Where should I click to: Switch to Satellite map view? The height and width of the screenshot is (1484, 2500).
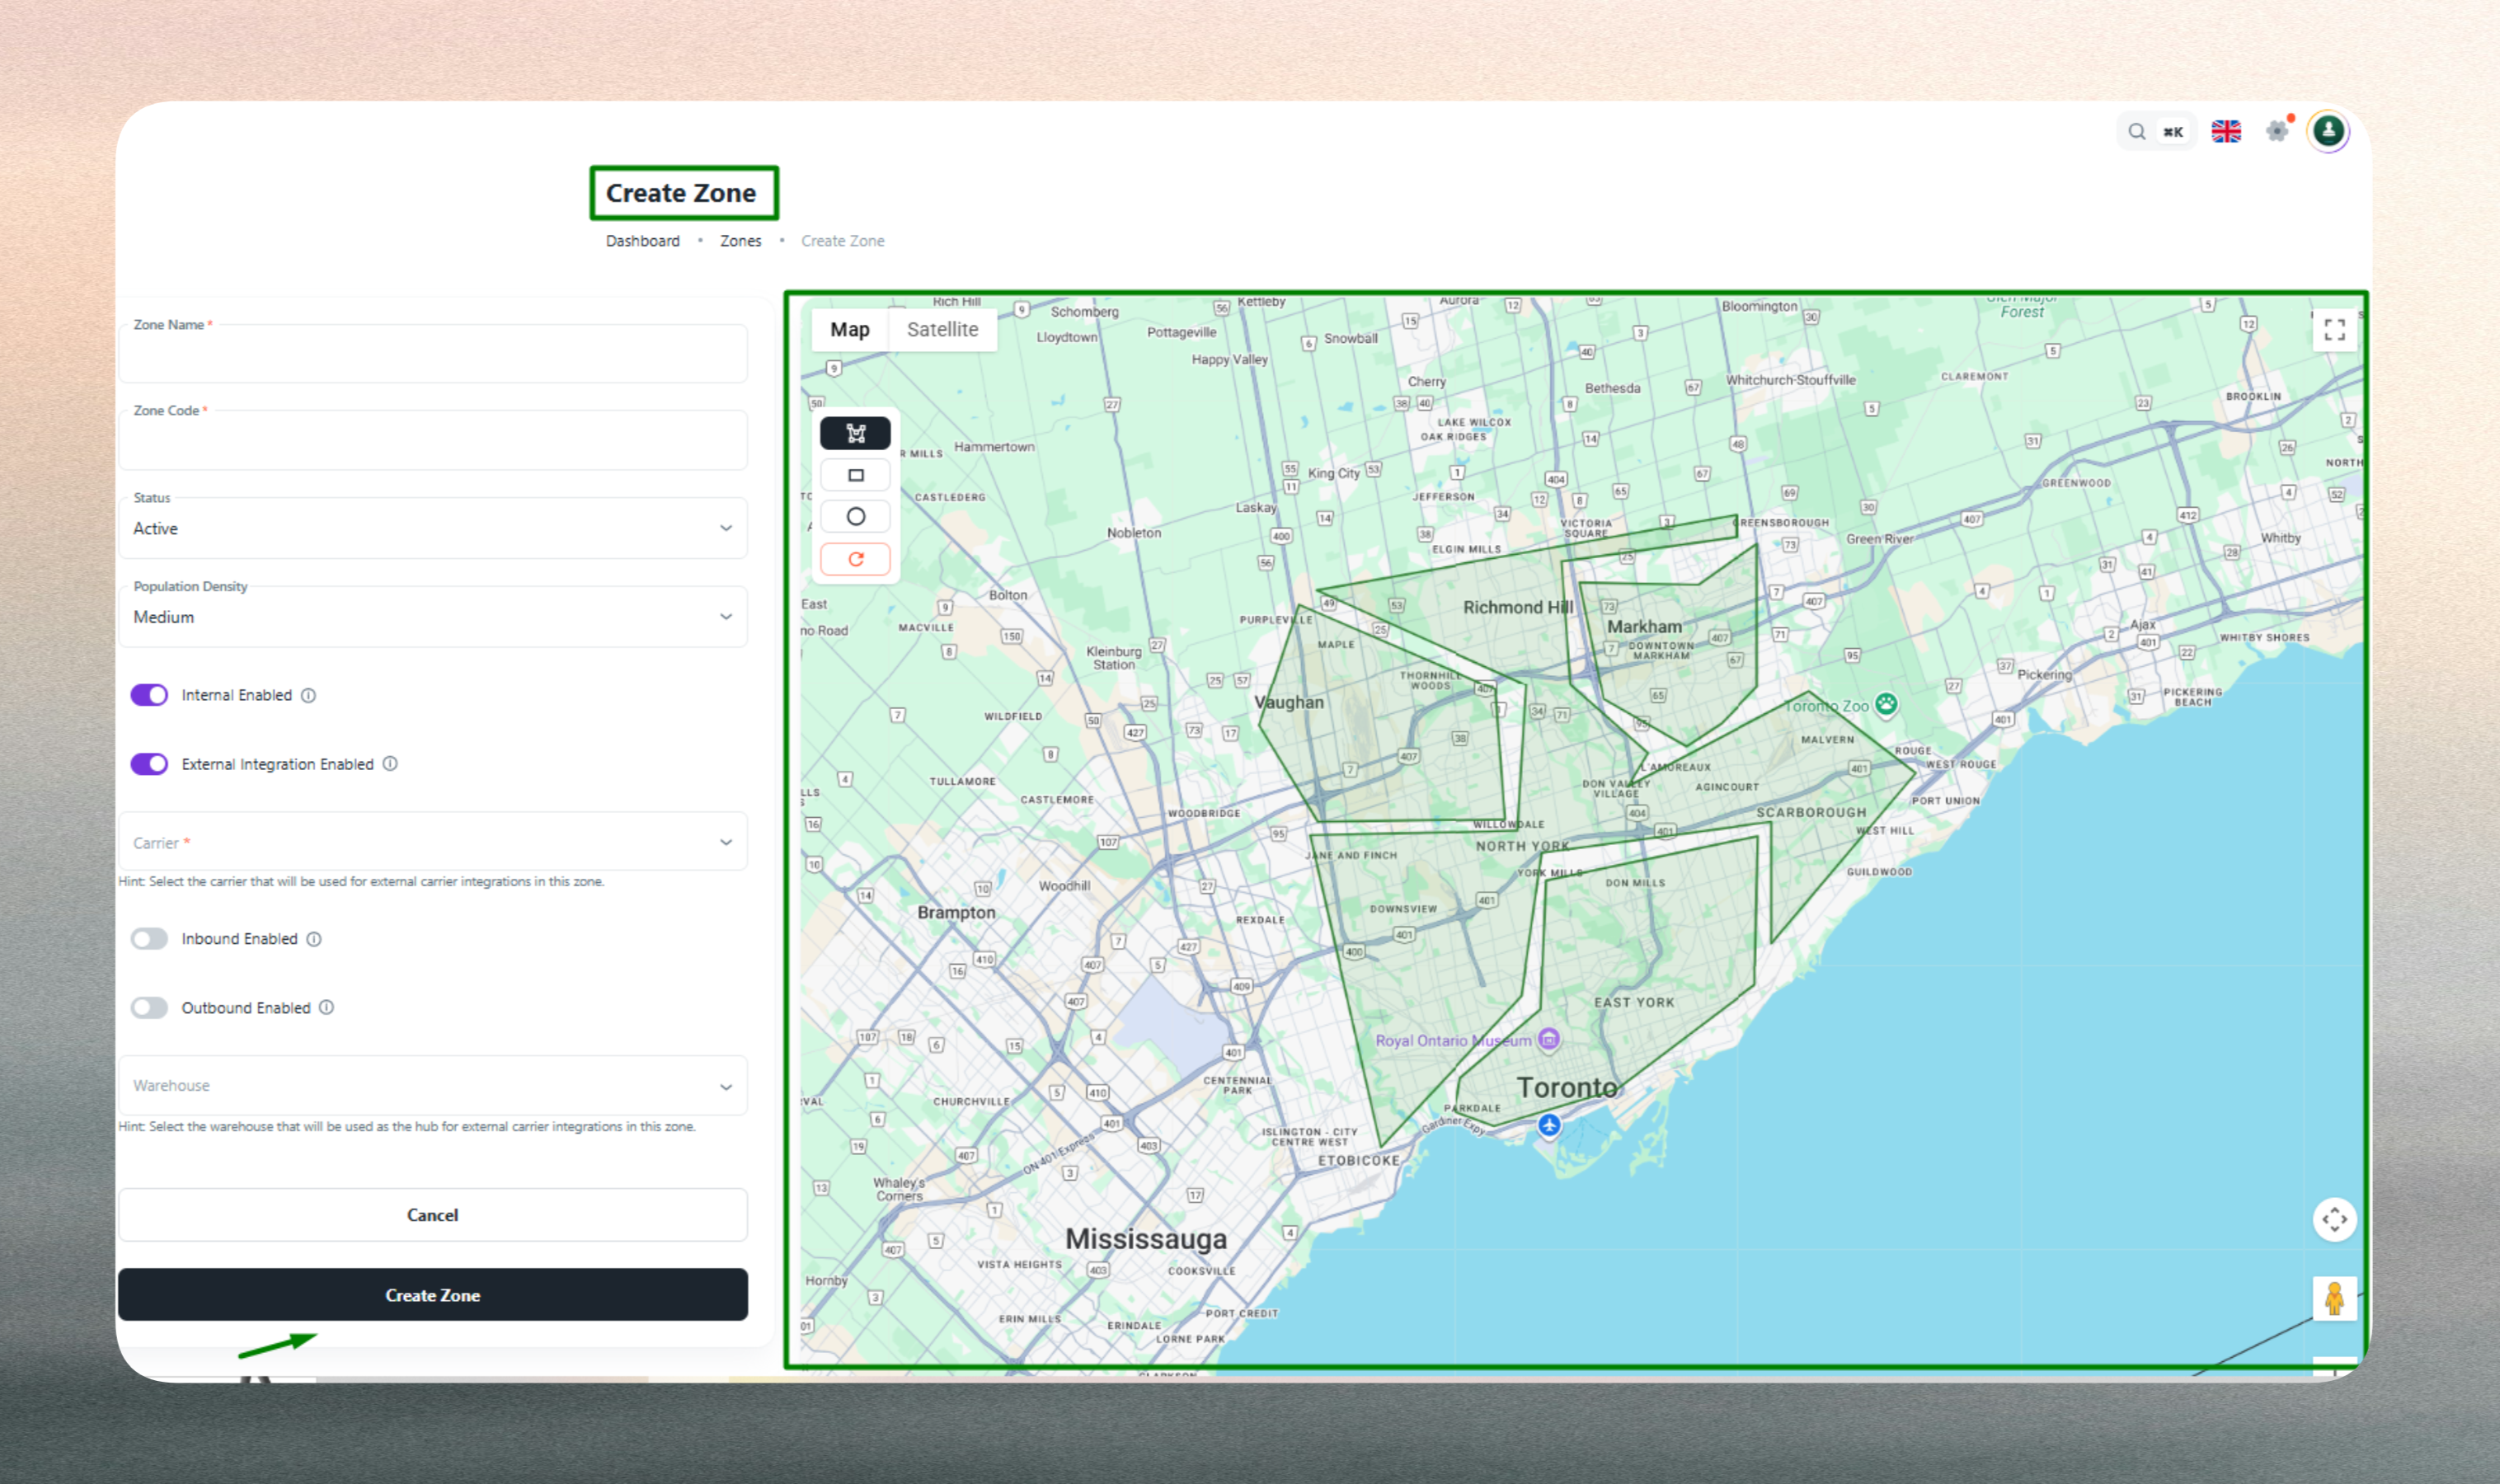[x=942, y=330]
